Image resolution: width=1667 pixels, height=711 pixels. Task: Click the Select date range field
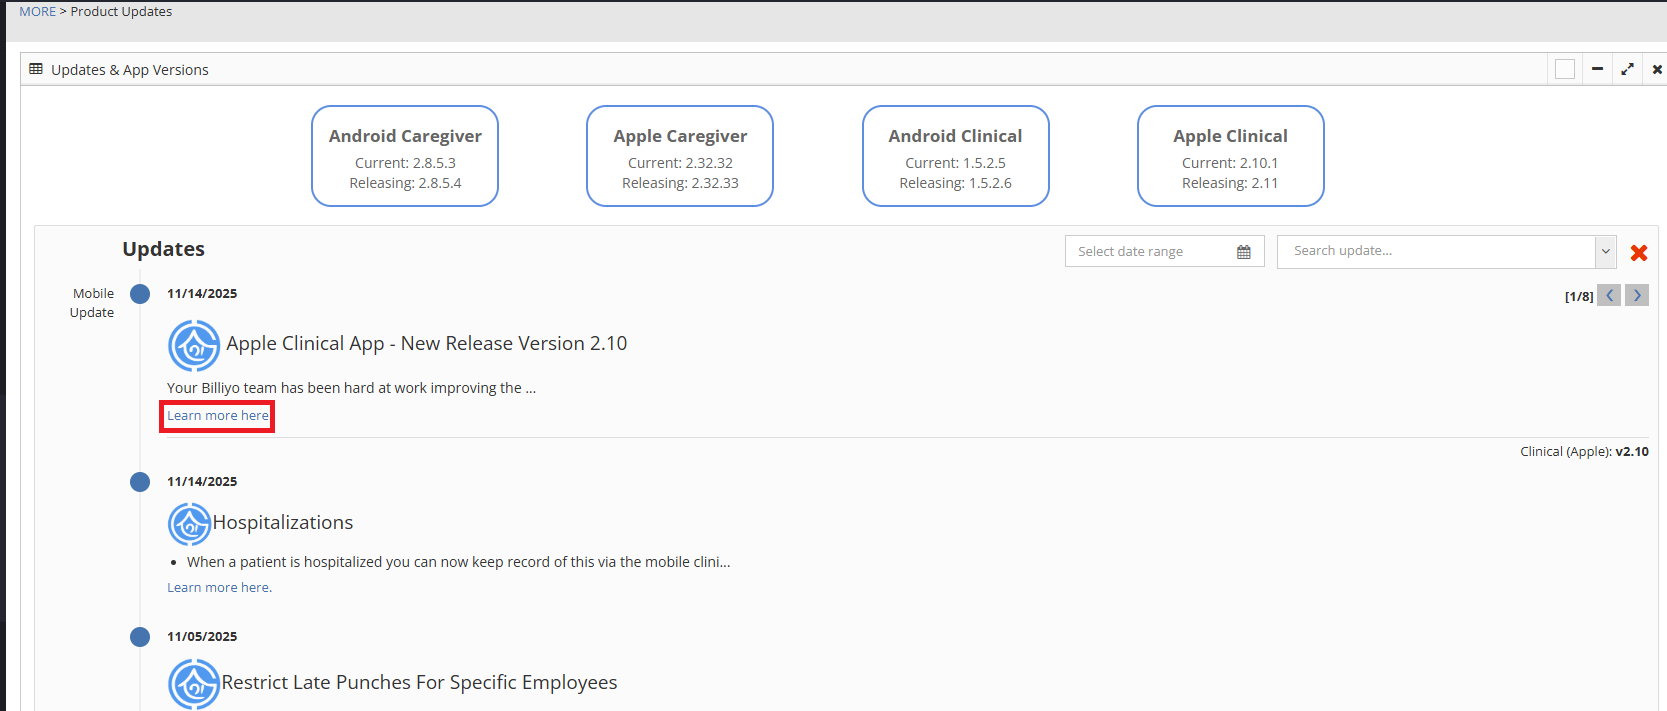coord(1150,252)
